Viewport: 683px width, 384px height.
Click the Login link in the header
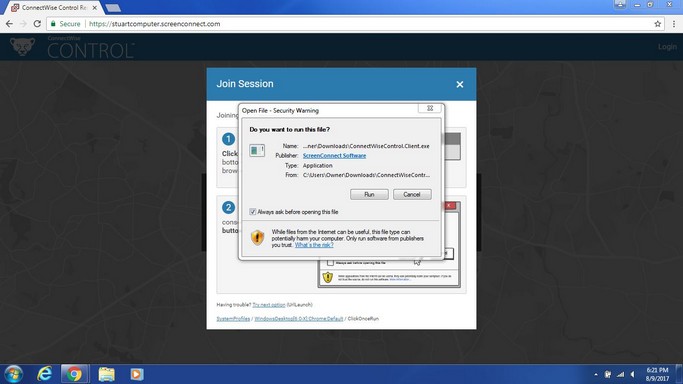pyautogui.click(x=667, y=47)
